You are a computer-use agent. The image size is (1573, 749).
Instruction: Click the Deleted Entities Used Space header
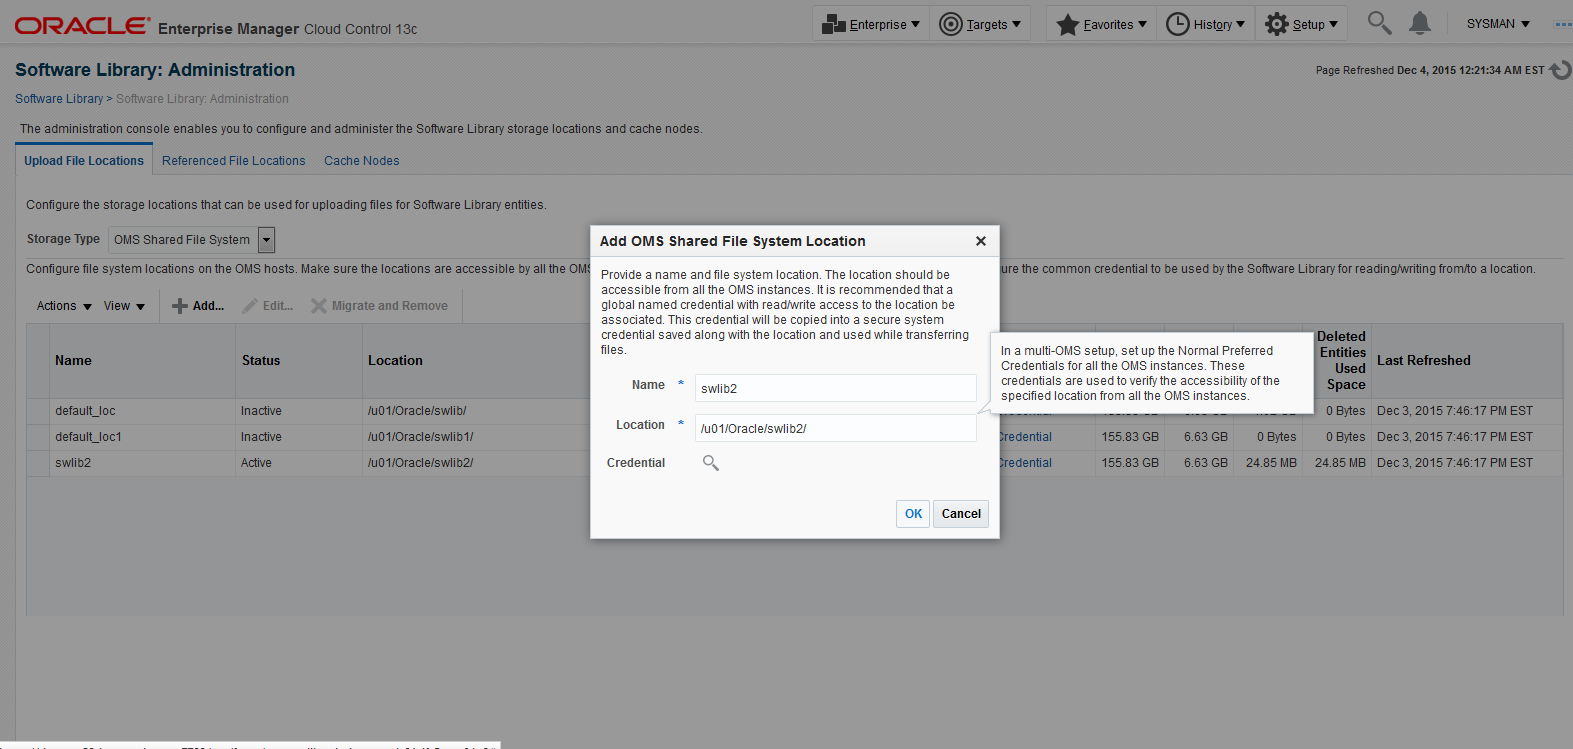point(1337,361)
